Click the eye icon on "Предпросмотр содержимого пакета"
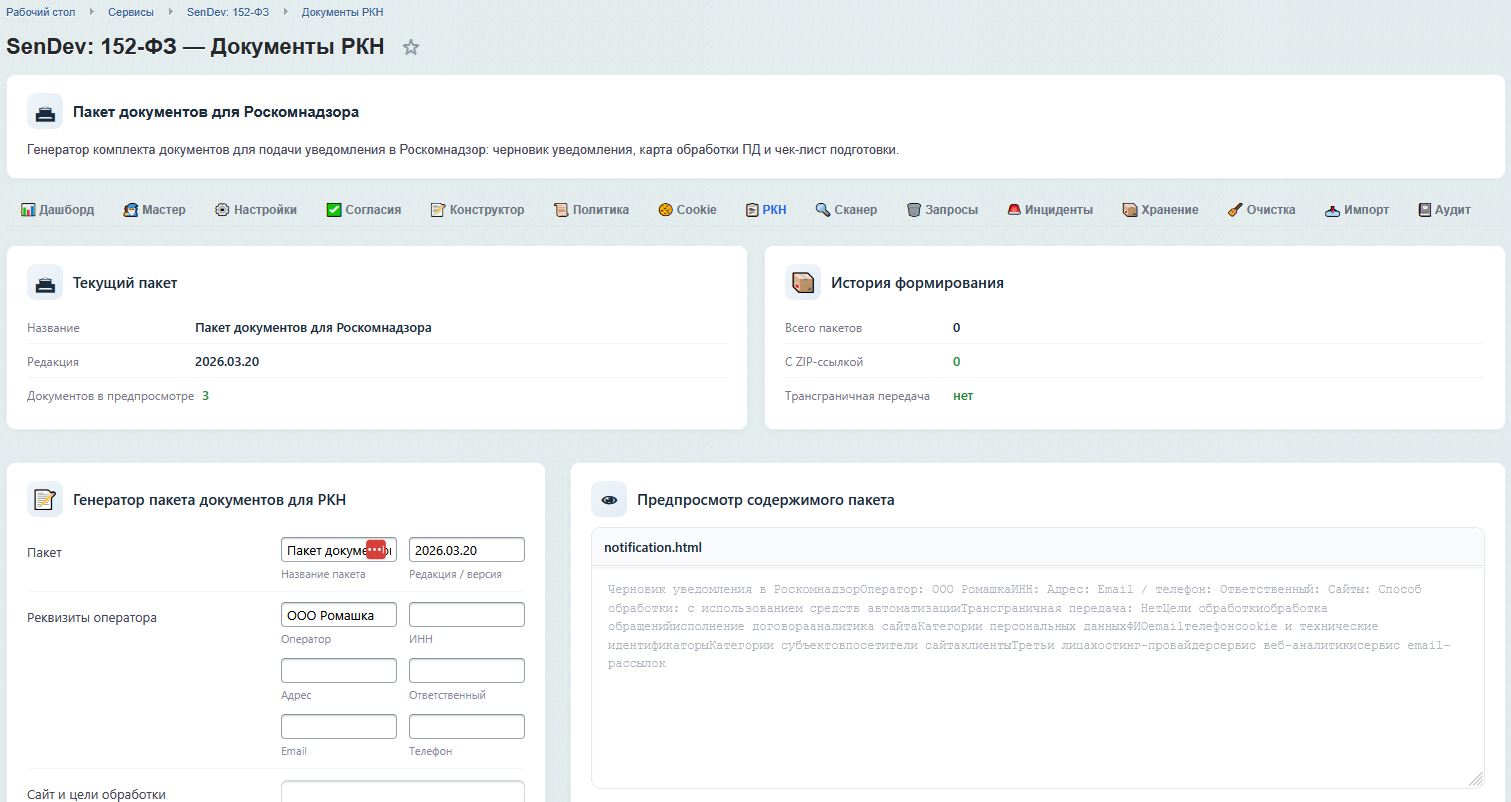 coord(608,498)
